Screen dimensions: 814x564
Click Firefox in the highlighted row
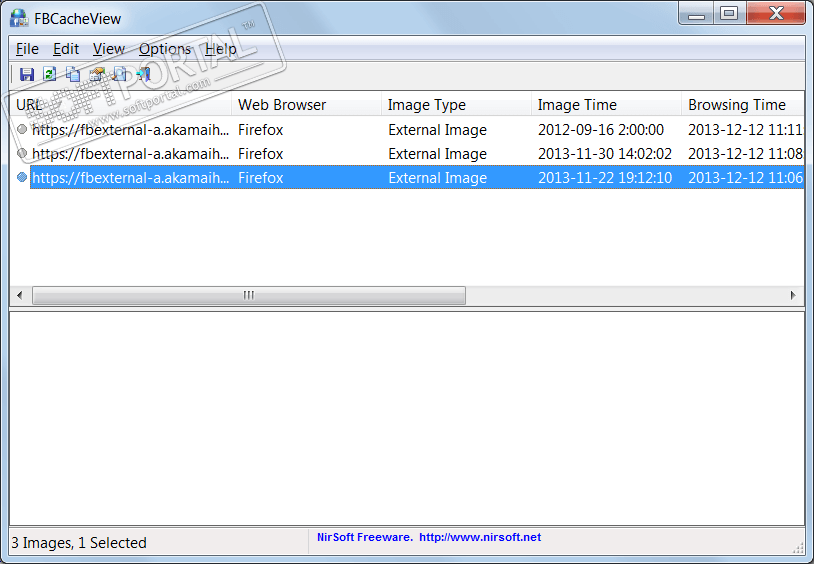click(x=261, y=178)
